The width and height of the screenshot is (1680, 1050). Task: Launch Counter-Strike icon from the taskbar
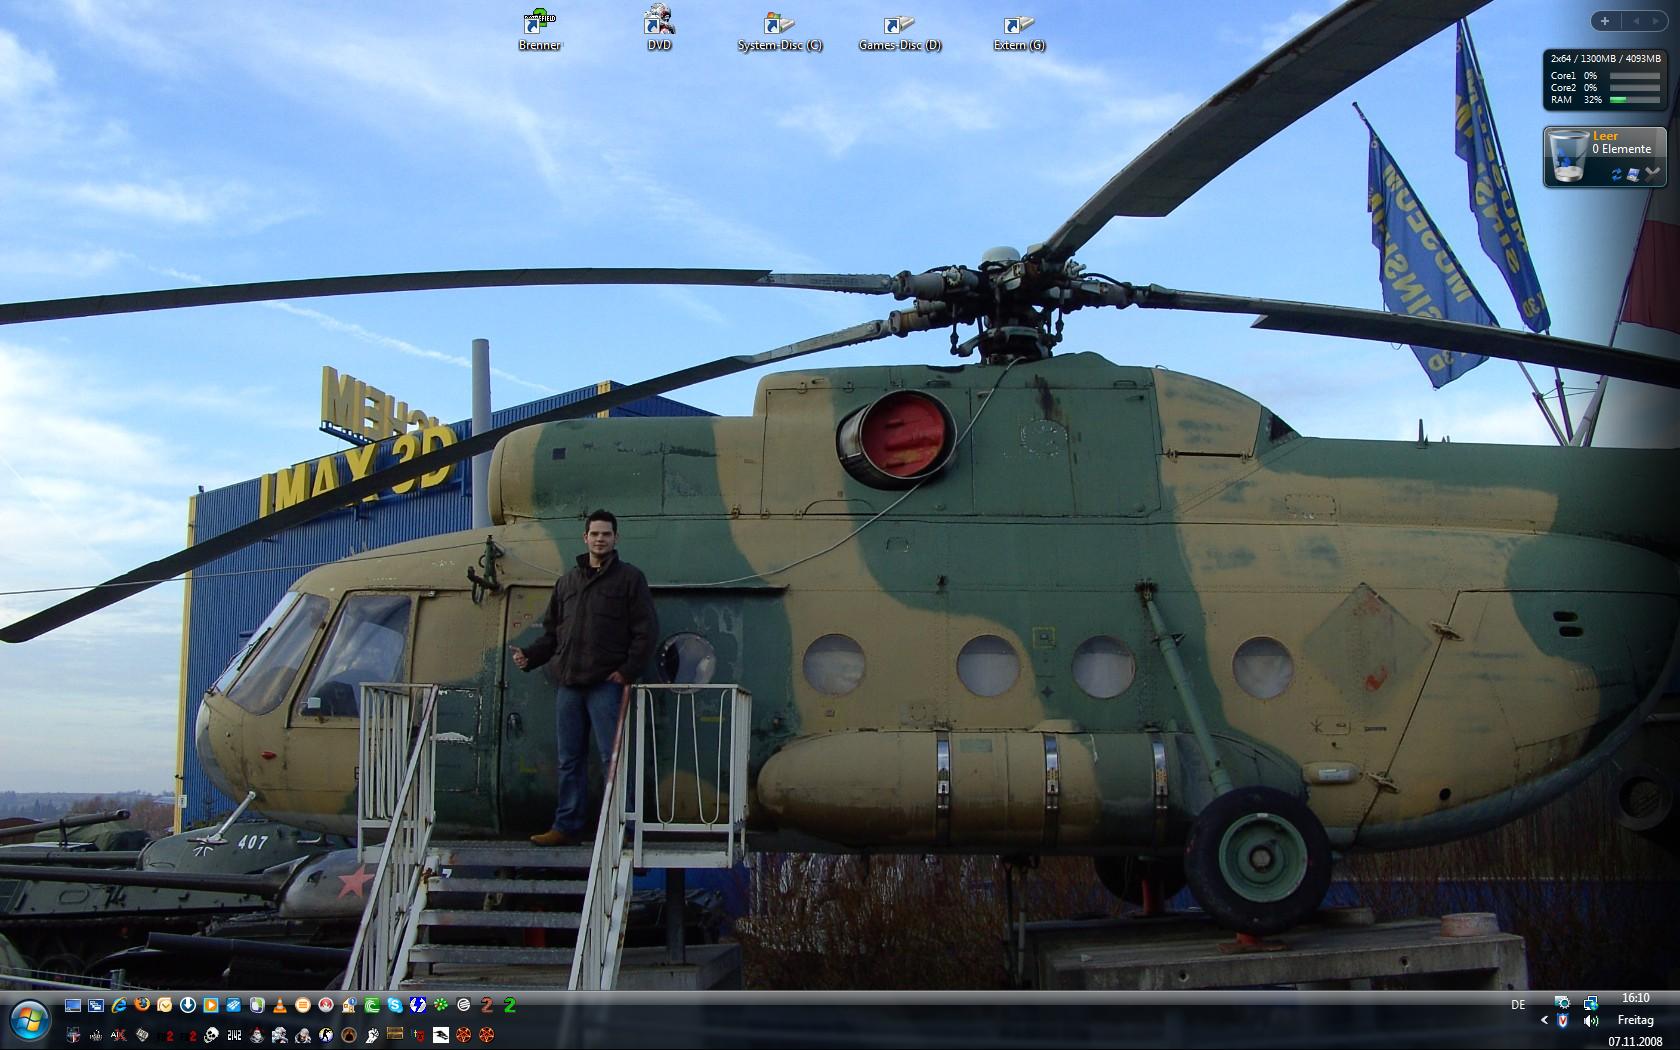[326, 1035]
